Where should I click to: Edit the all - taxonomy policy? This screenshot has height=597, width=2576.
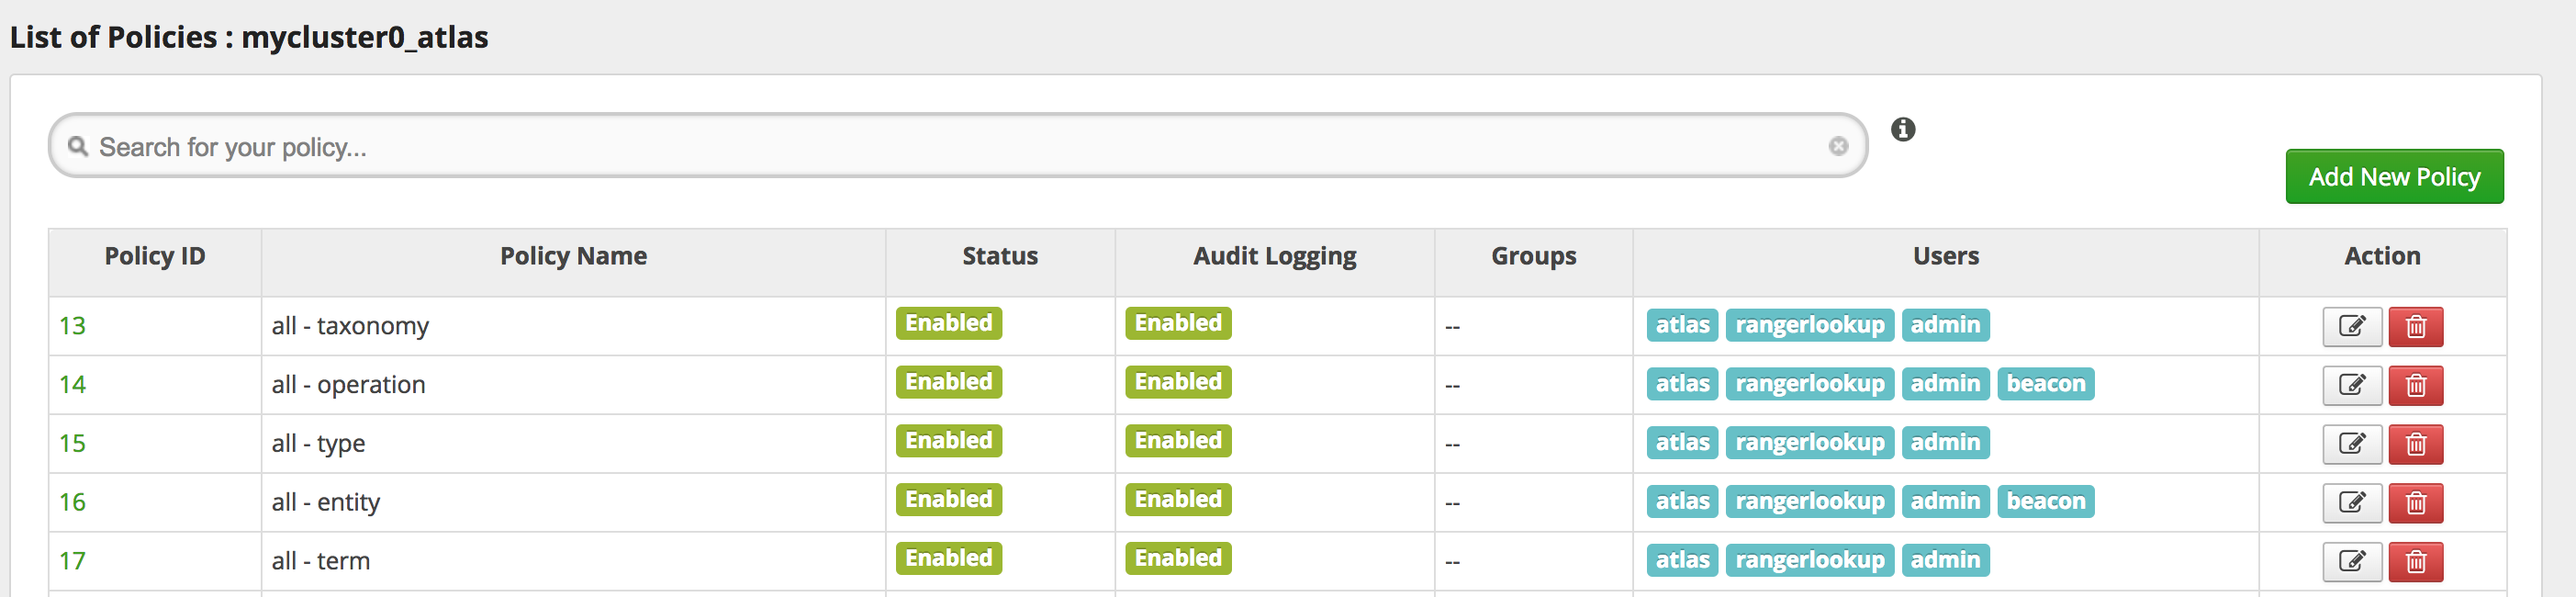(x=2351, y=326)
